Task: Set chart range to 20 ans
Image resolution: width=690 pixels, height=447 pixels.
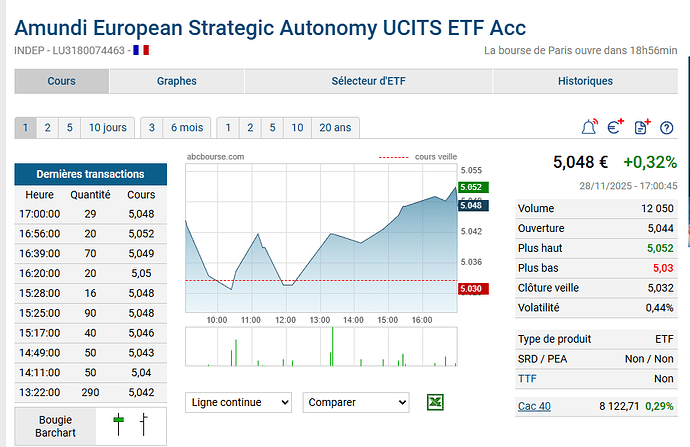Action: pyautogui.click(x=334, y=127)
